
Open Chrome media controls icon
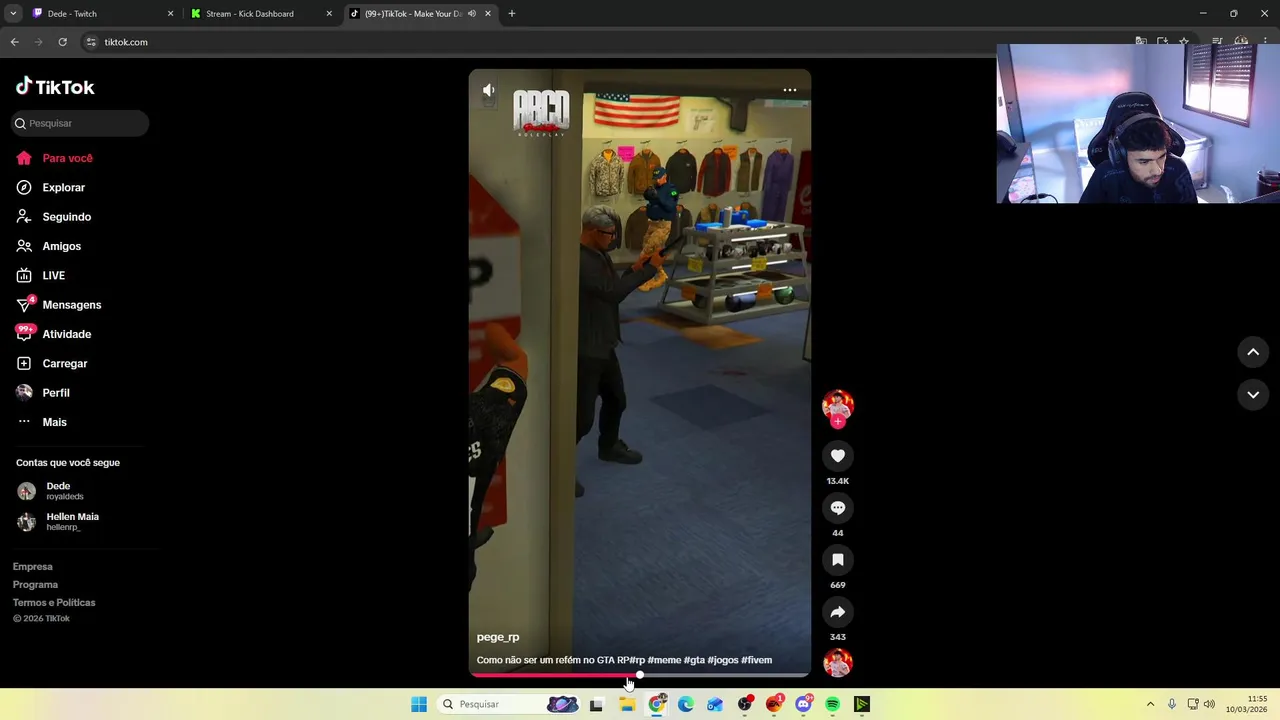tap(1217, 42)
